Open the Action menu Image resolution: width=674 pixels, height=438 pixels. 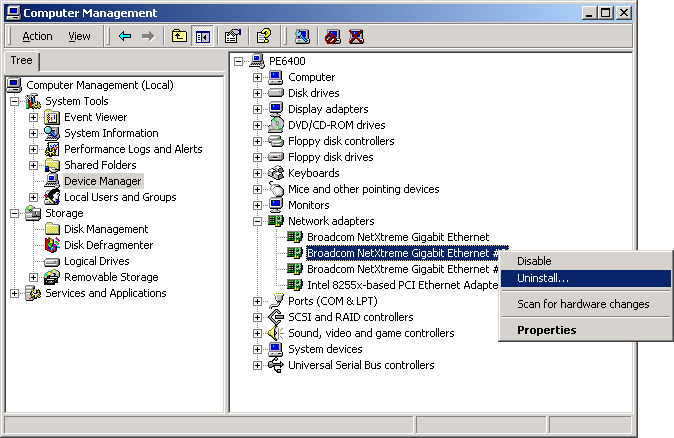(x=37, y=37)
